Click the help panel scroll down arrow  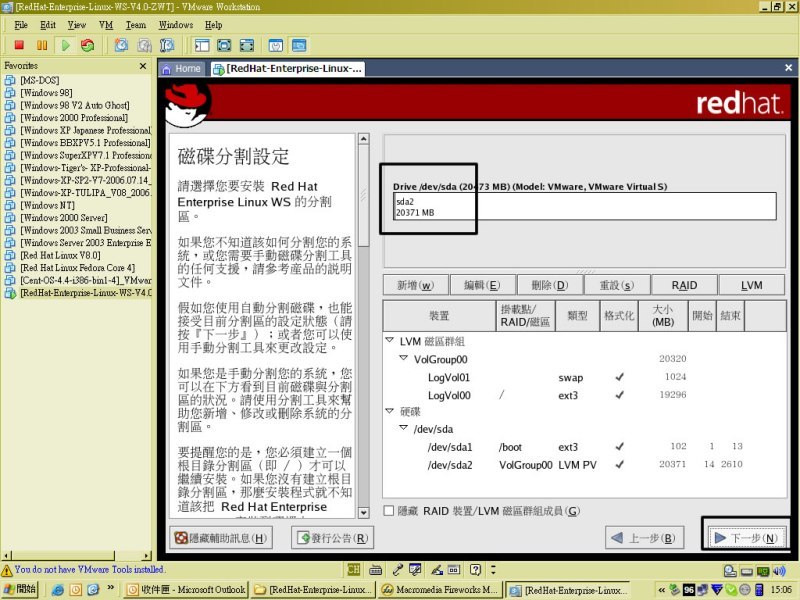click(363, 513)
